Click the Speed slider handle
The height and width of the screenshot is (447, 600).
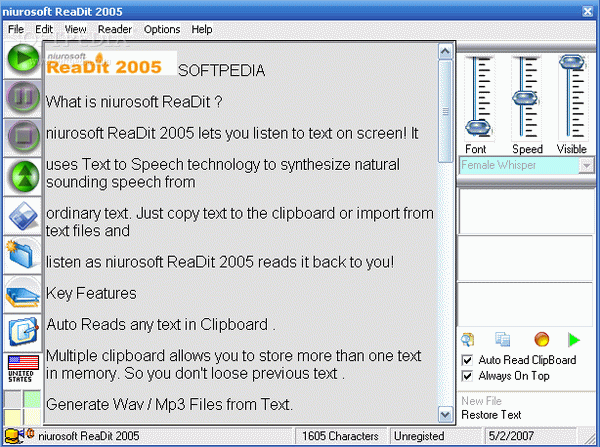pyautogui.click(x=526, y=97)
